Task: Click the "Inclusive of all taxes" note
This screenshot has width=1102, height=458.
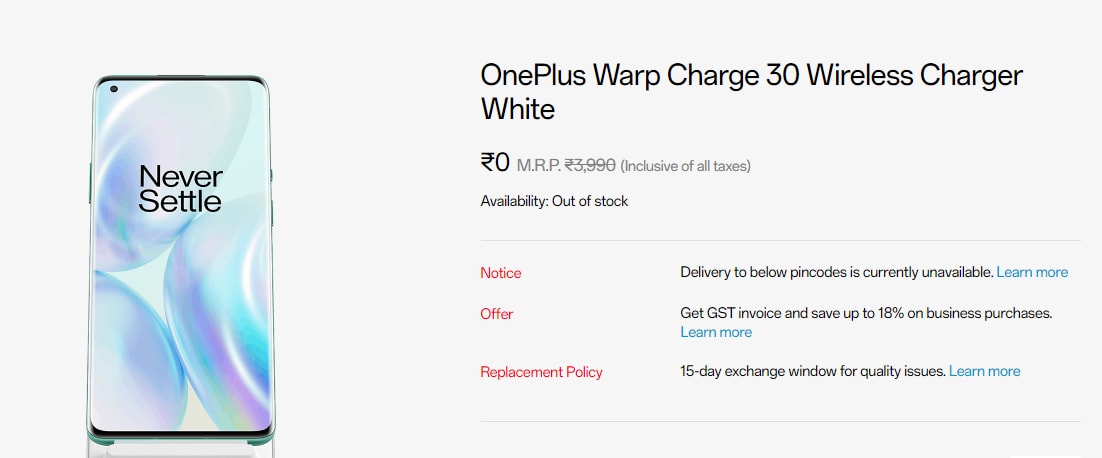Action: (685, 166)
